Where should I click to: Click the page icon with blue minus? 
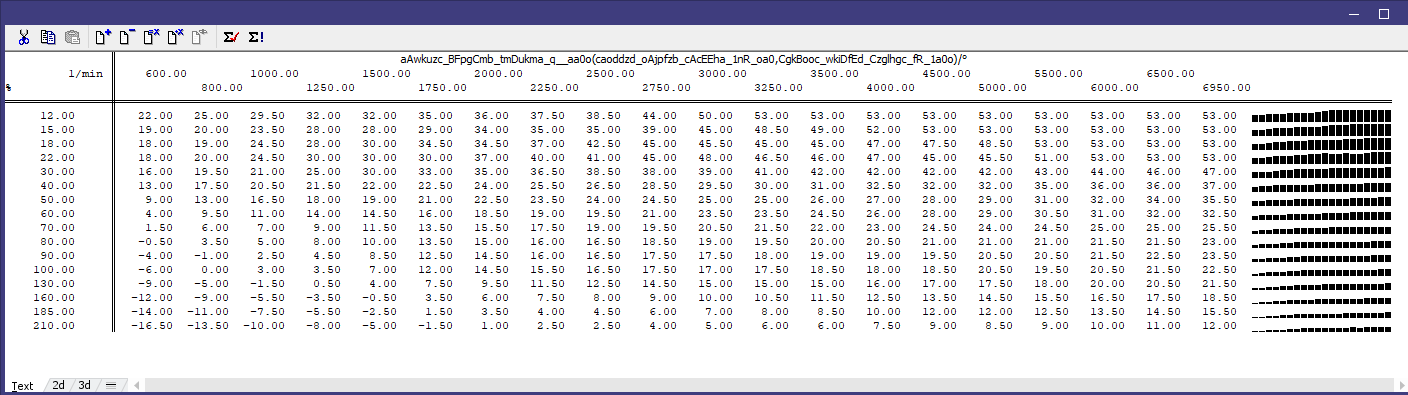[127, 37]
